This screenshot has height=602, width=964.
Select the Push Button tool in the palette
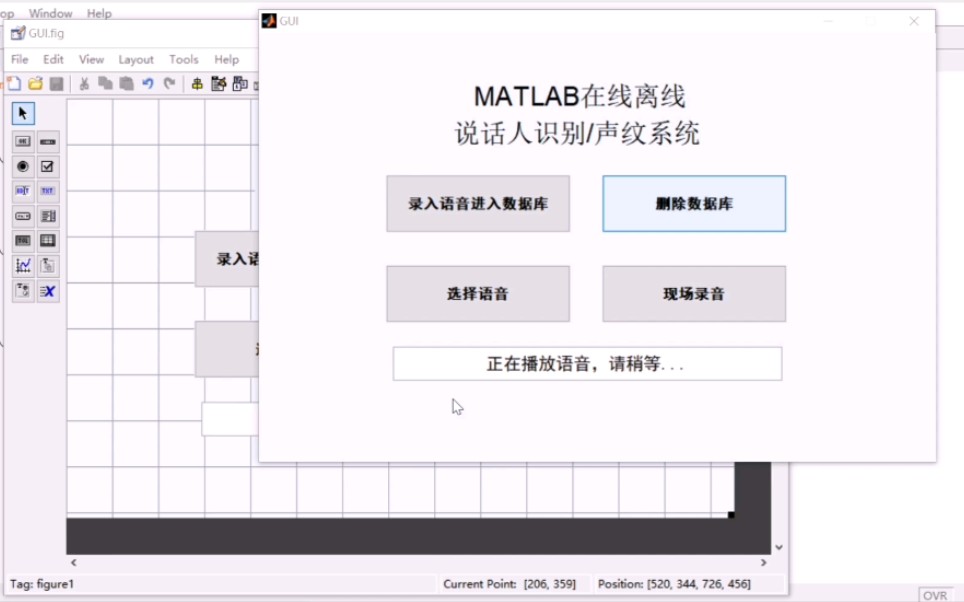(x=22, y=140)
